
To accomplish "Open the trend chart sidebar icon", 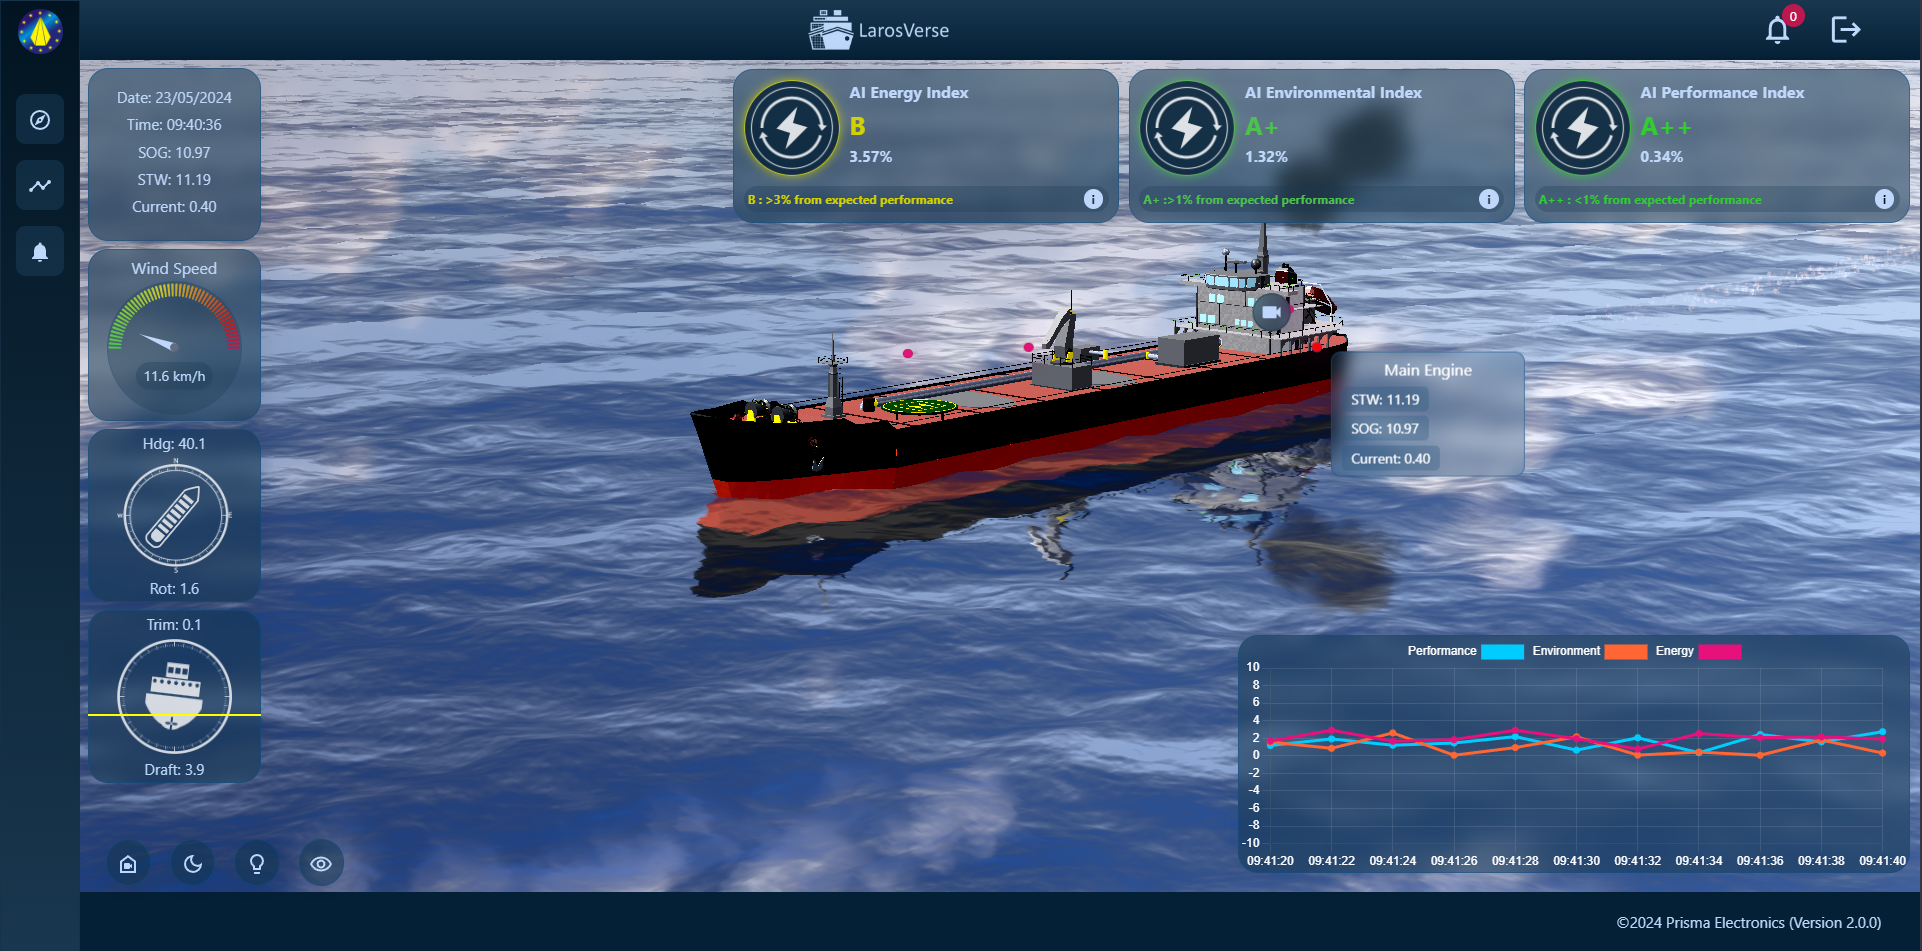I will (x=40, y=185).
